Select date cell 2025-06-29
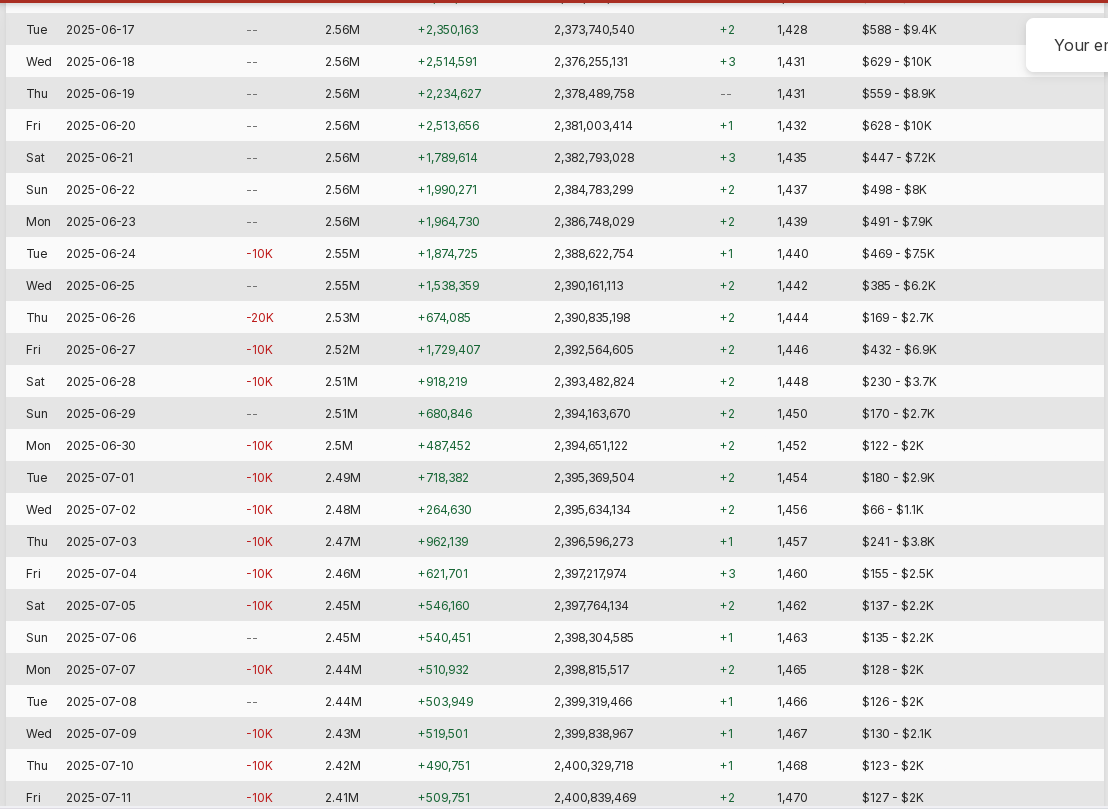Image resolution: width=1108 pixels, height=809 pixels. pyautogui.click(x=100, y=413)
